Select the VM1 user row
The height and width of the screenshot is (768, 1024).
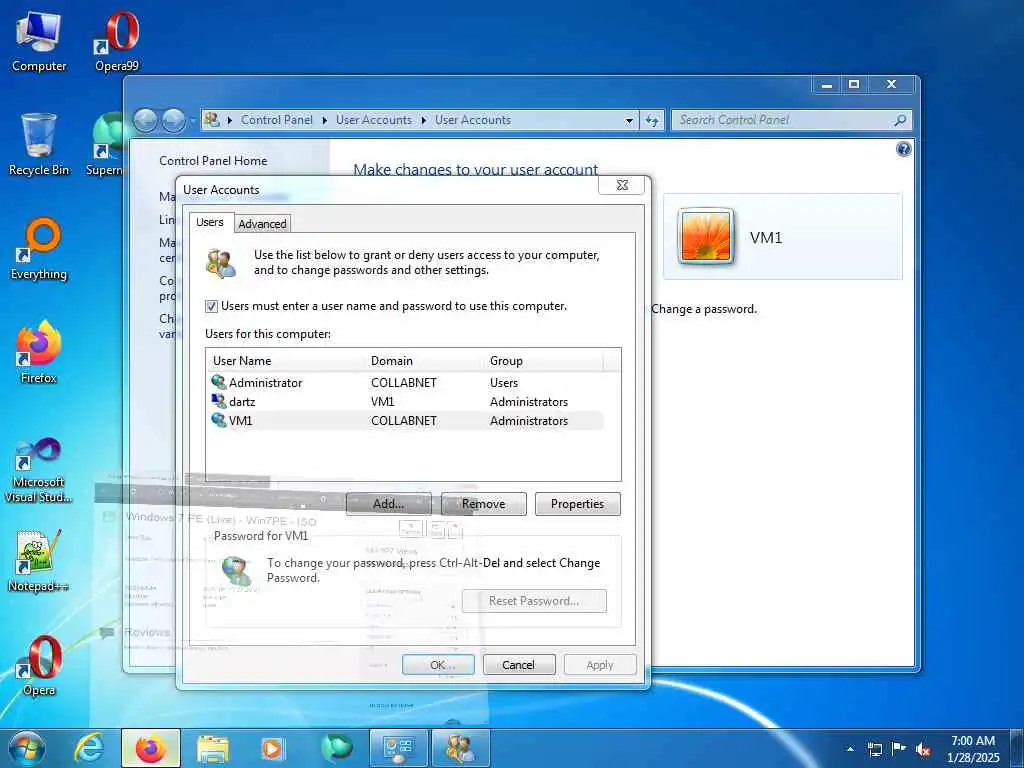[x=405, y=421]
